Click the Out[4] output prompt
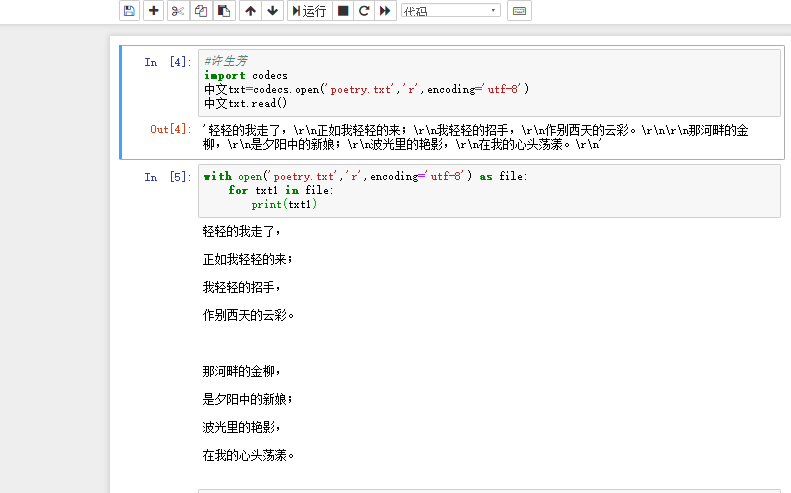Screen dimensions: 791x493 coord(170,129)
